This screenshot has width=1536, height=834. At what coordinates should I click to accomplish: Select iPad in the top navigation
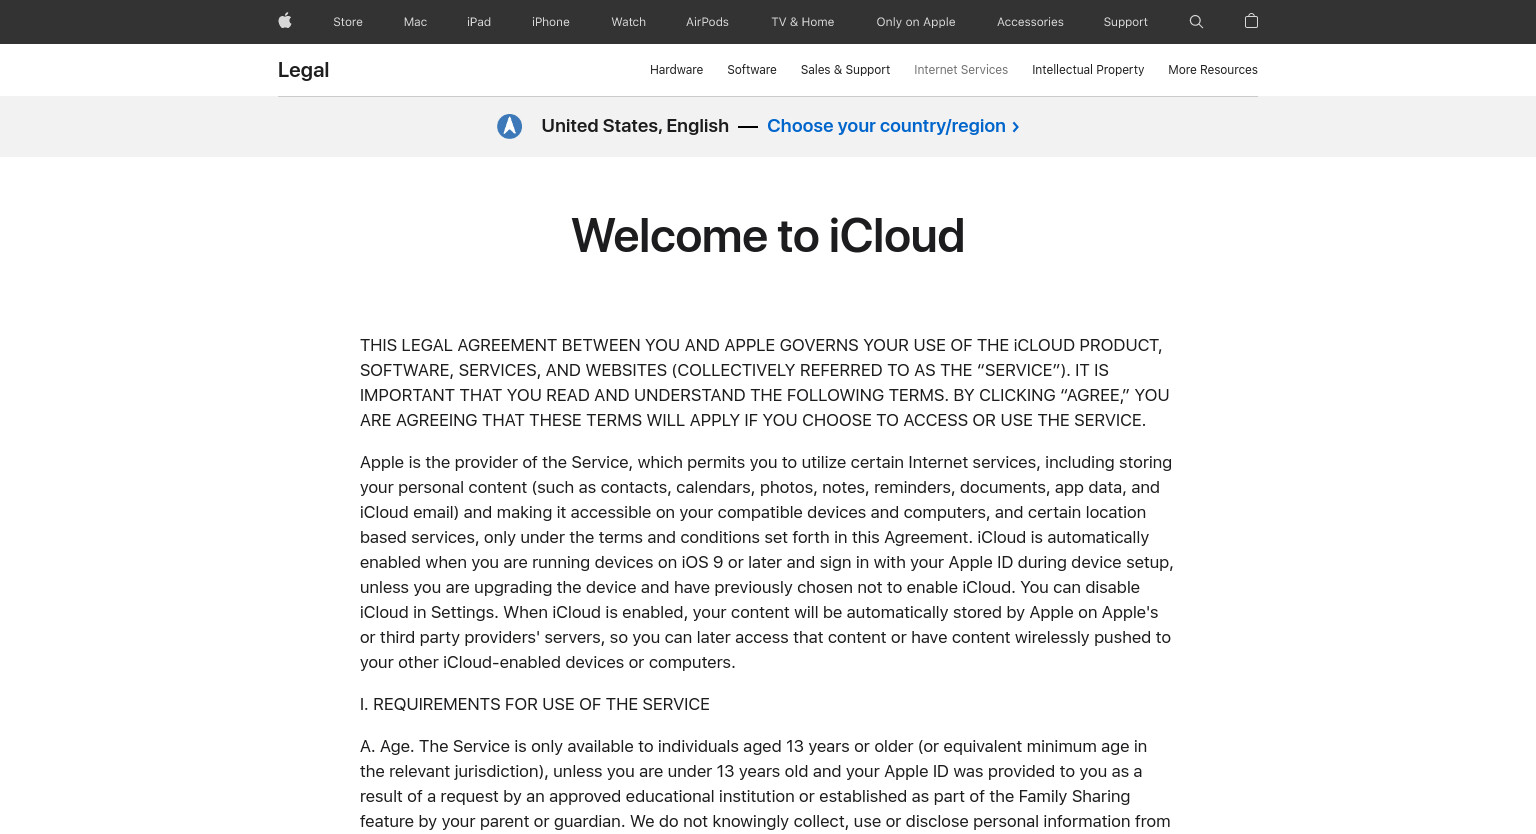tap(479, 22)
